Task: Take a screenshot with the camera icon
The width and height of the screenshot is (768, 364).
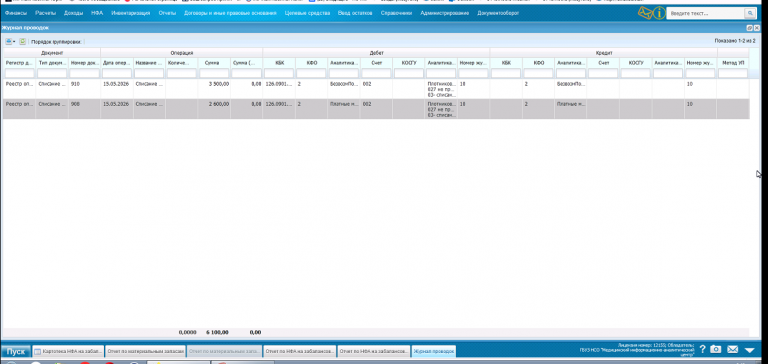Action: tap(716, 349)
